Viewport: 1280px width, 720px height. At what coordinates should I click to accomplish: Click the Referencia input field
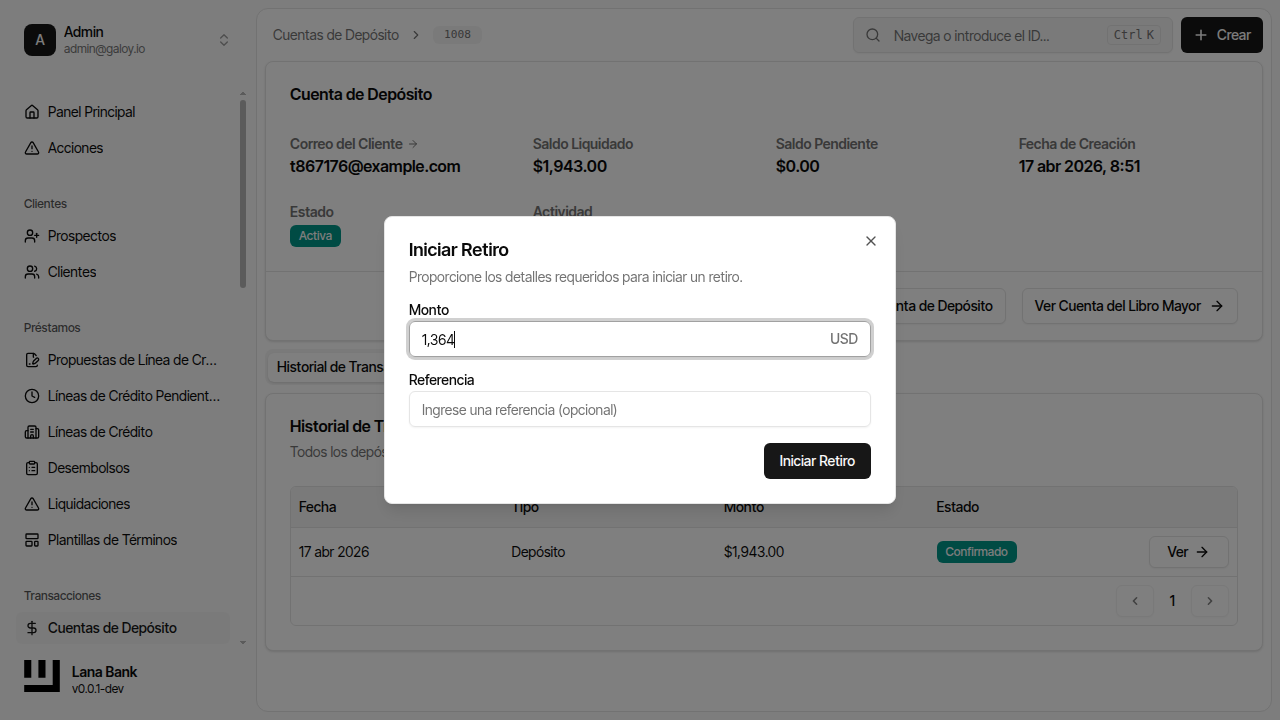(639, 409)
